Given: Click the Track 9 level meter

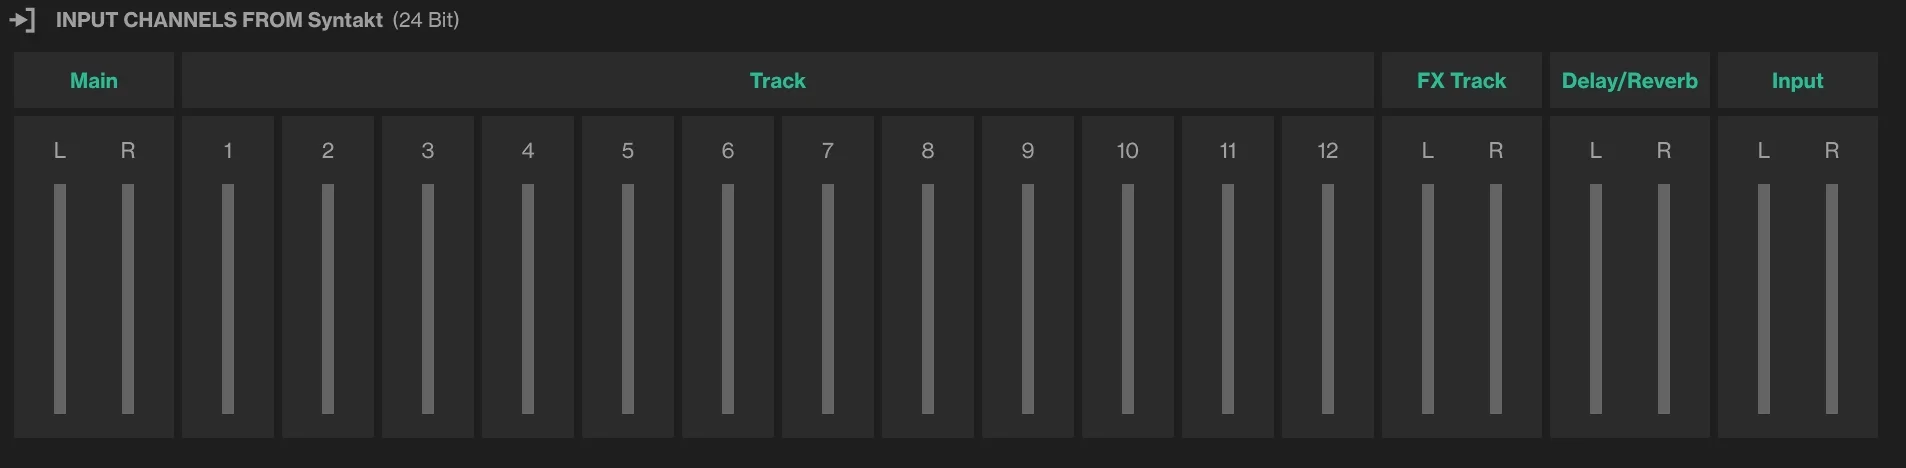Looking at the screenshot, I should pos(1028,298).
